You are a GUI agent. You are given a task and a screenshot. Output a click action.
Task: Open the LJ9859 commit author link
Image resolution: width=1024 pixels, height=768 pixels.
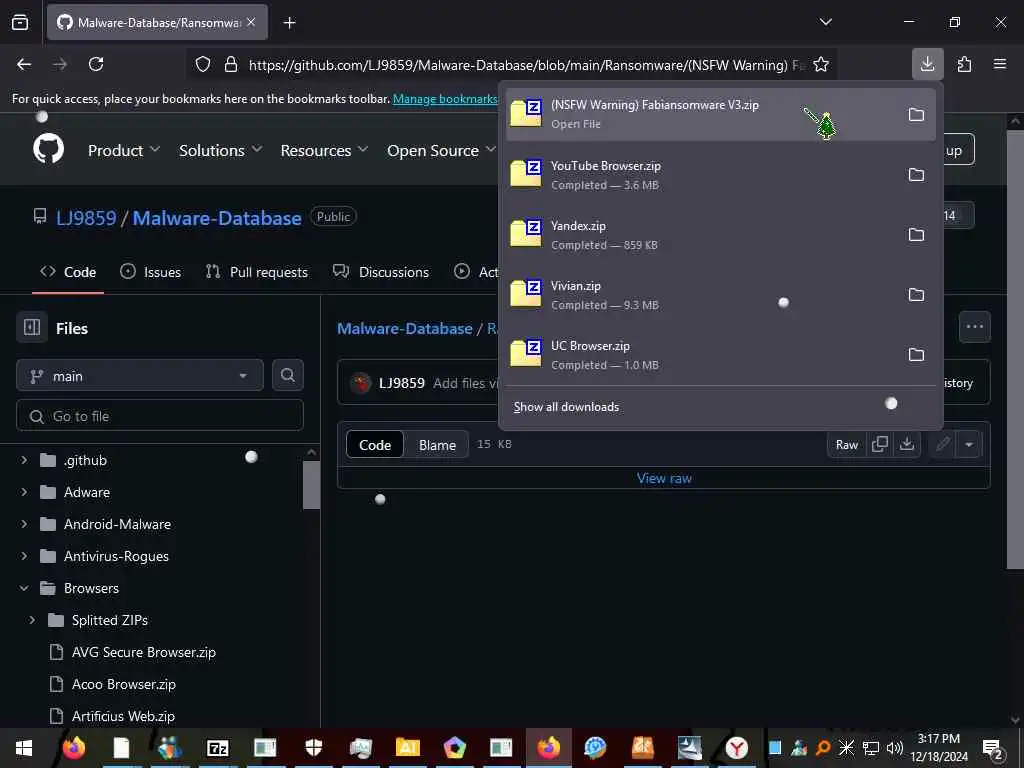pos(402,383)
